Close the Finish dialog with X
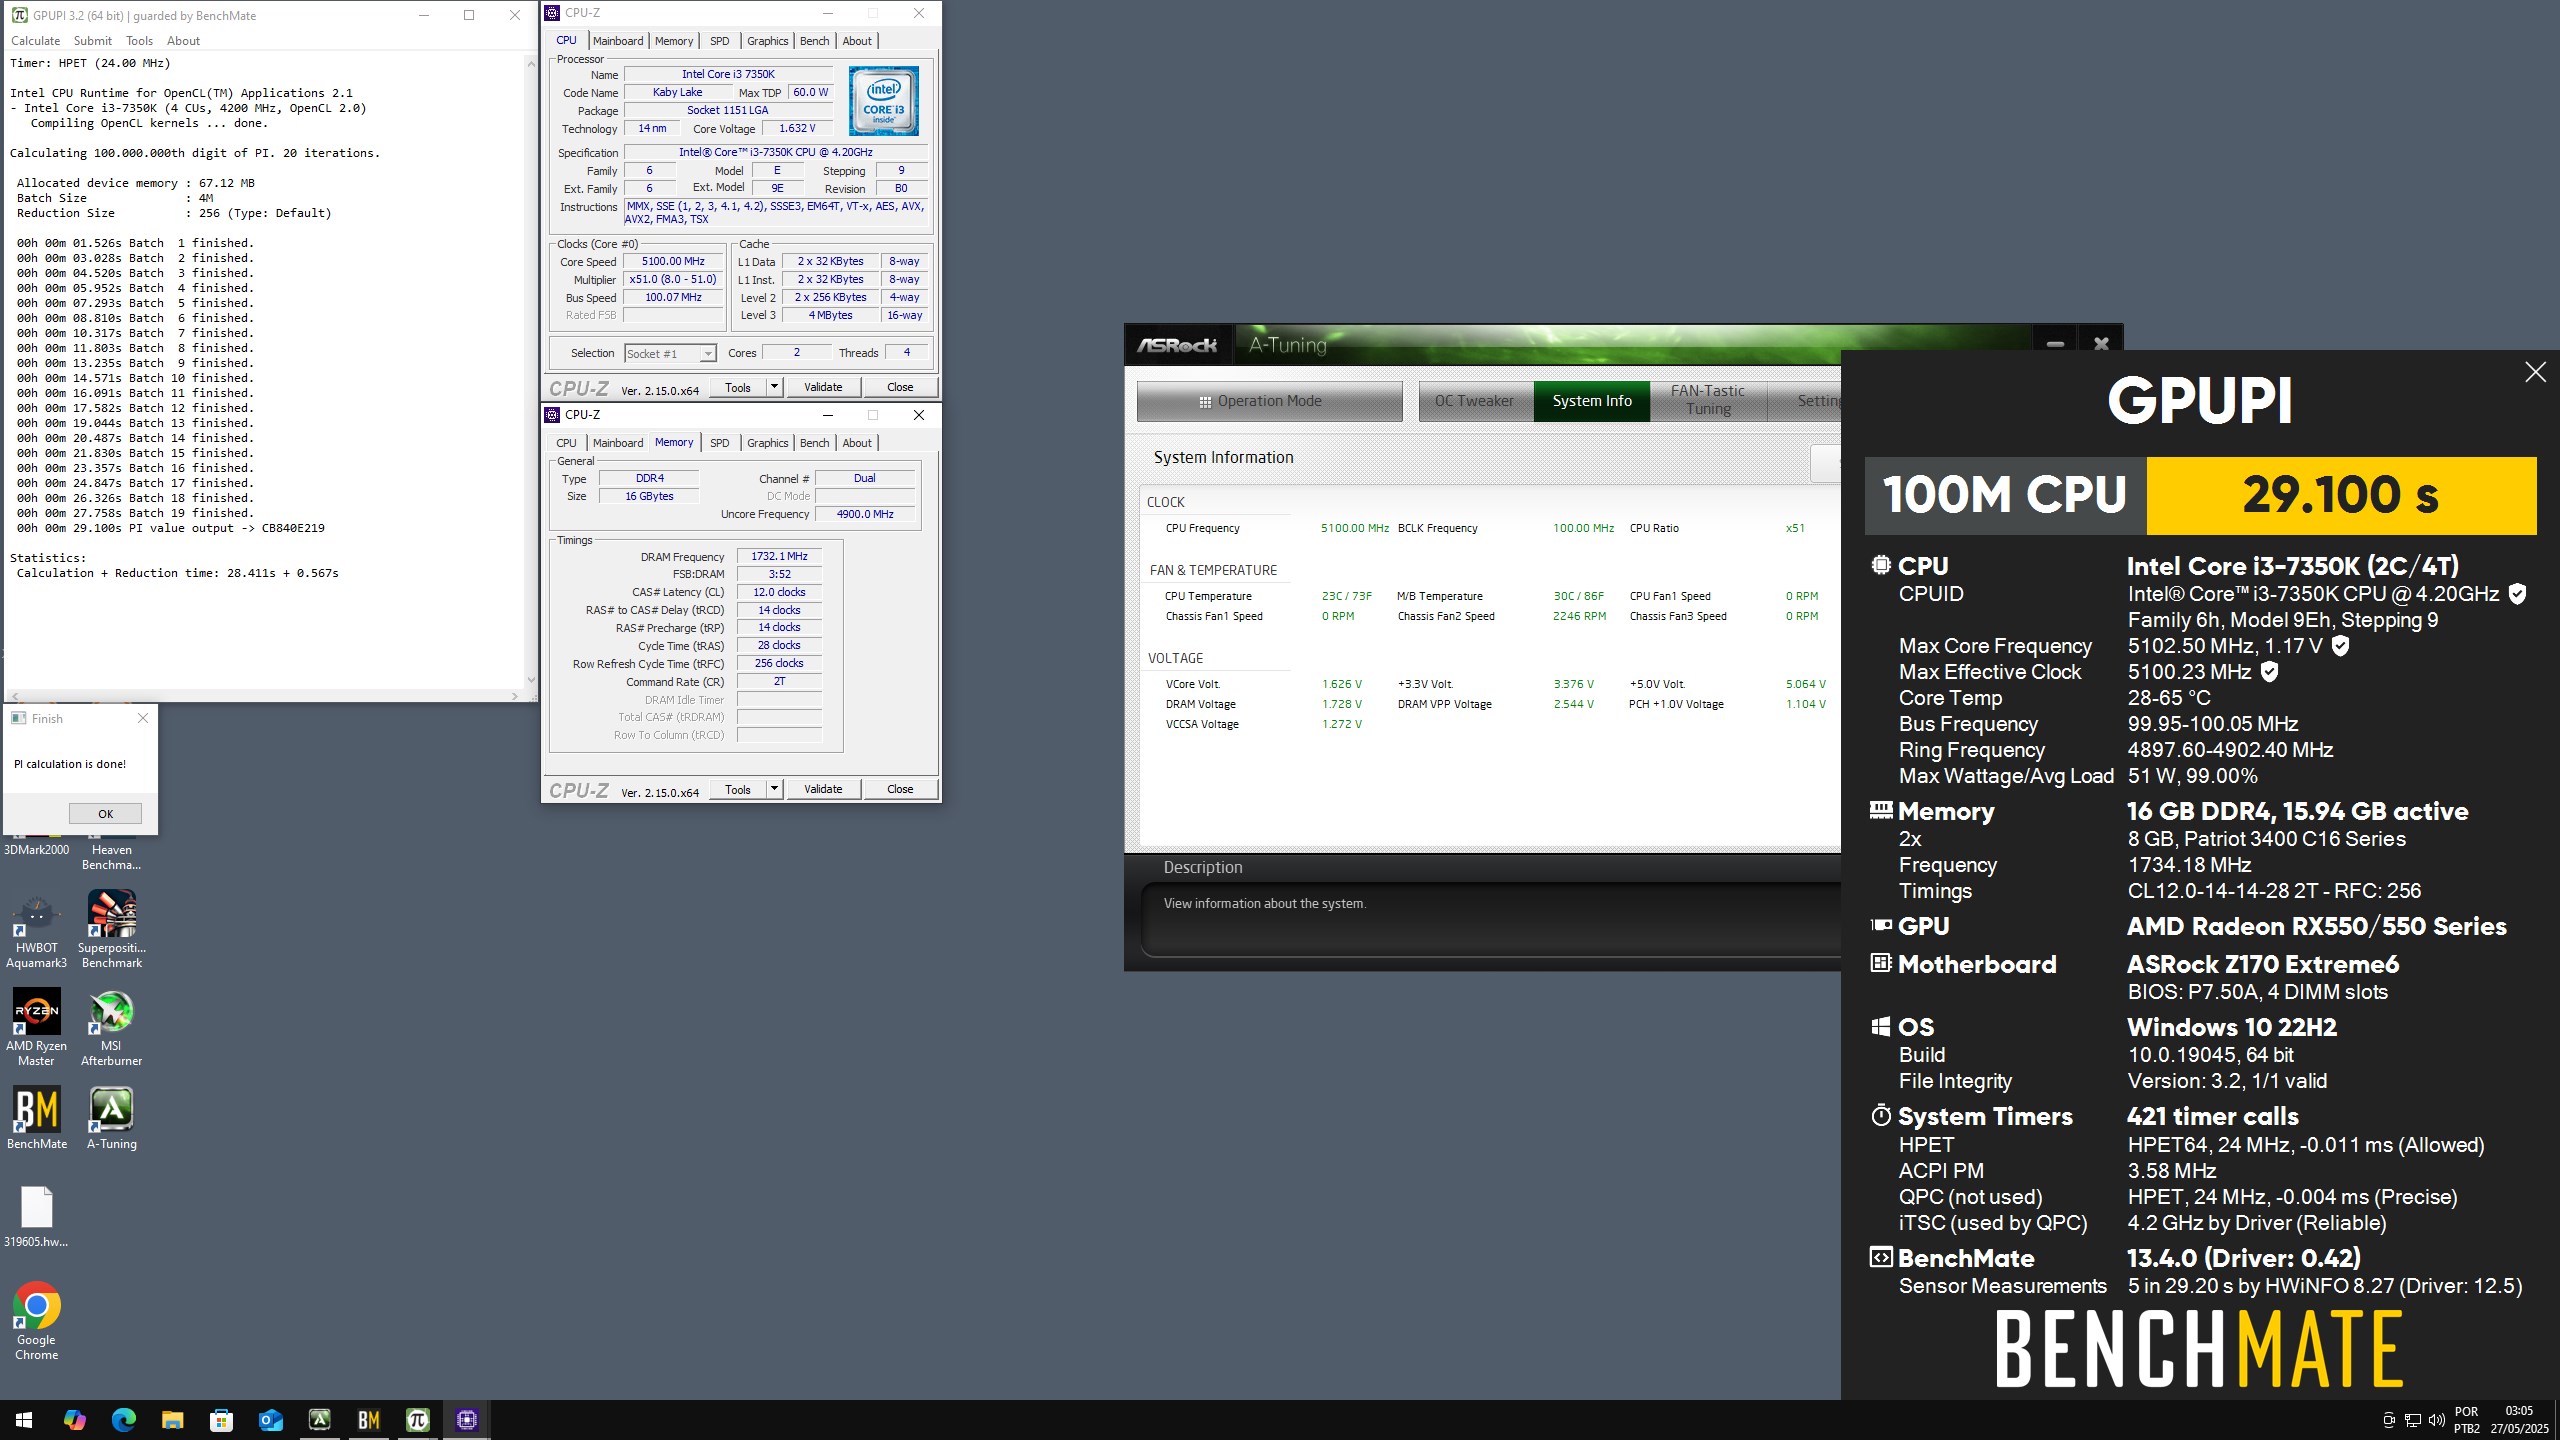The image size is (2560, 1440). click(x=143, y=718)
